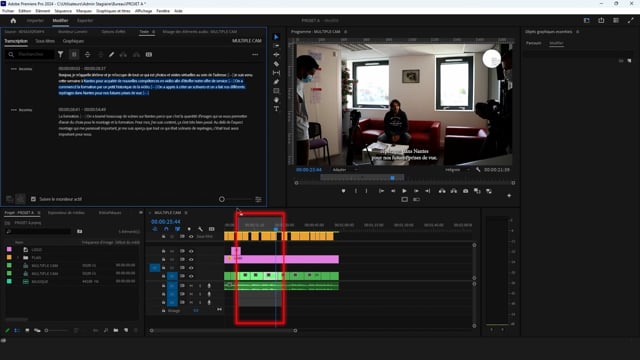Image resolution: width=640 pixels, height=360 pixels.
Task: Toggle snap magnet in timeline
Action: coord(166,229)
